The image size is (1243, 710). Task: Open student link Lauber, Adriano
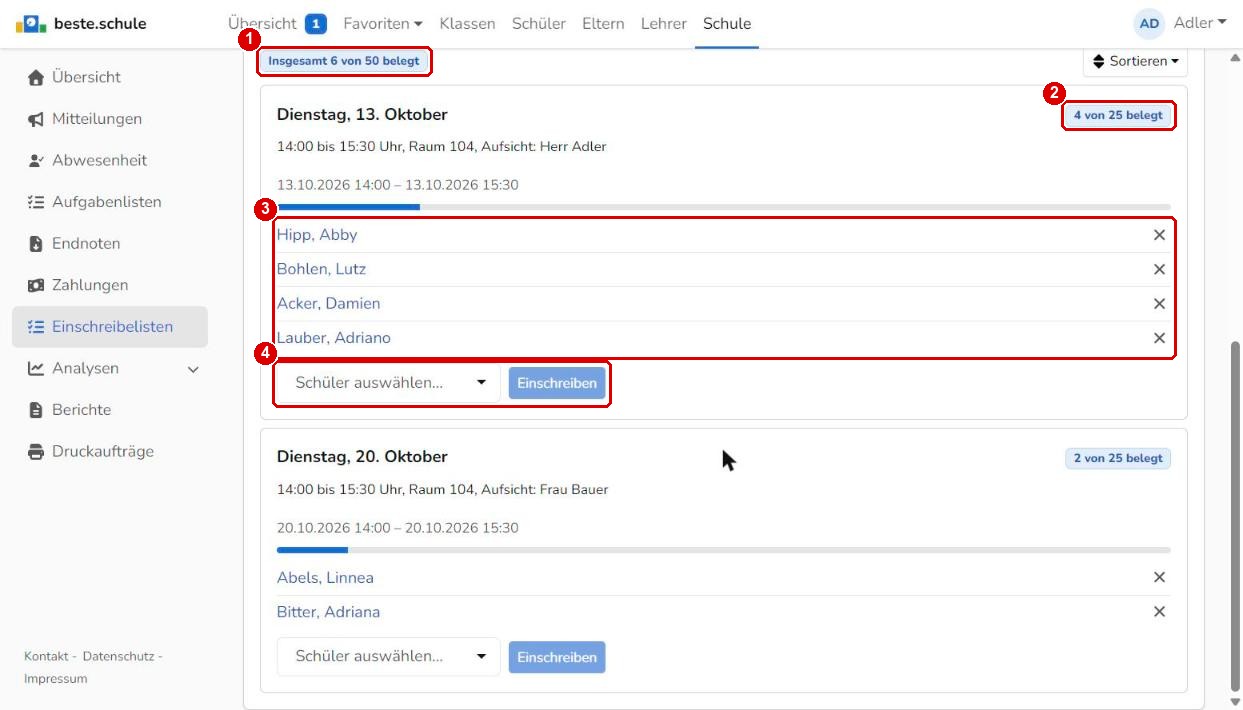[x=334, y=338]
